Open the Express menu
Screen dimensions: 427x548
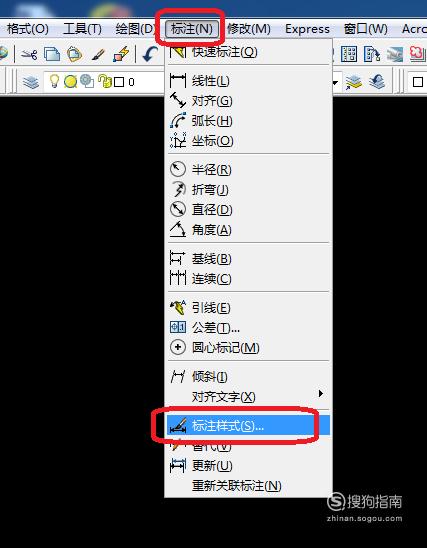pos(307,29)
